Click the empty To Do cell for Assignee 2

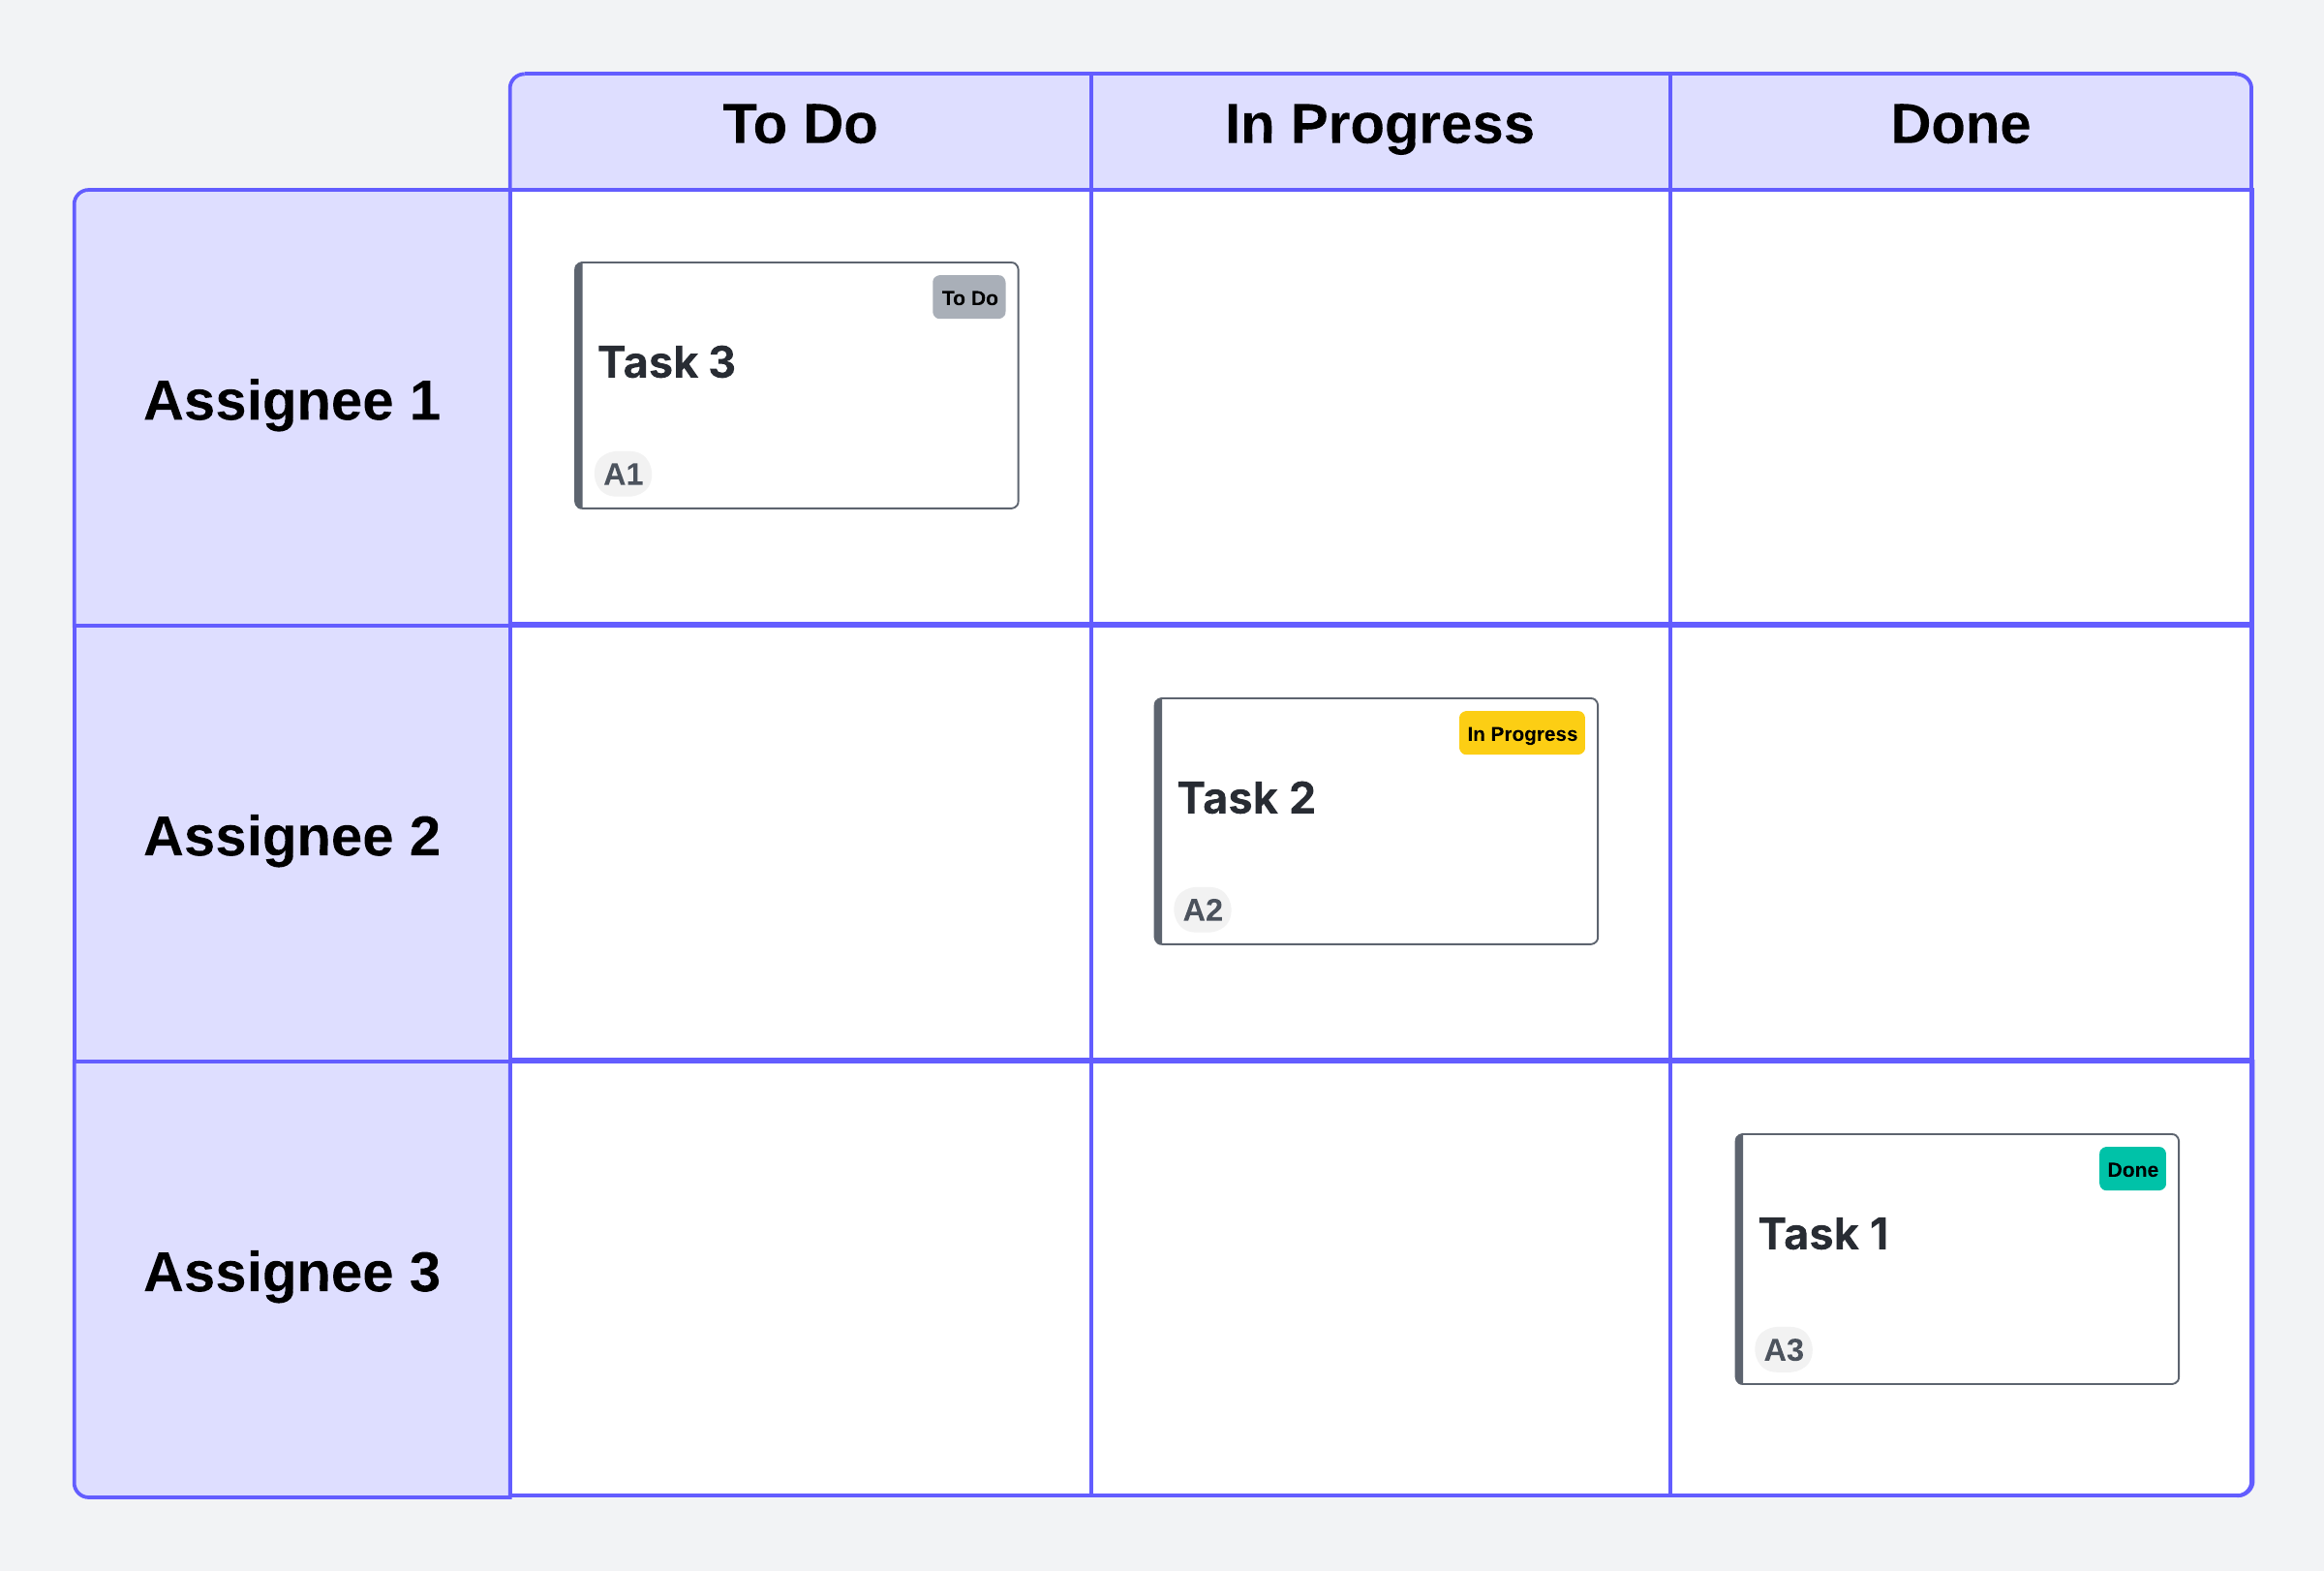click(x=800, y=842)
